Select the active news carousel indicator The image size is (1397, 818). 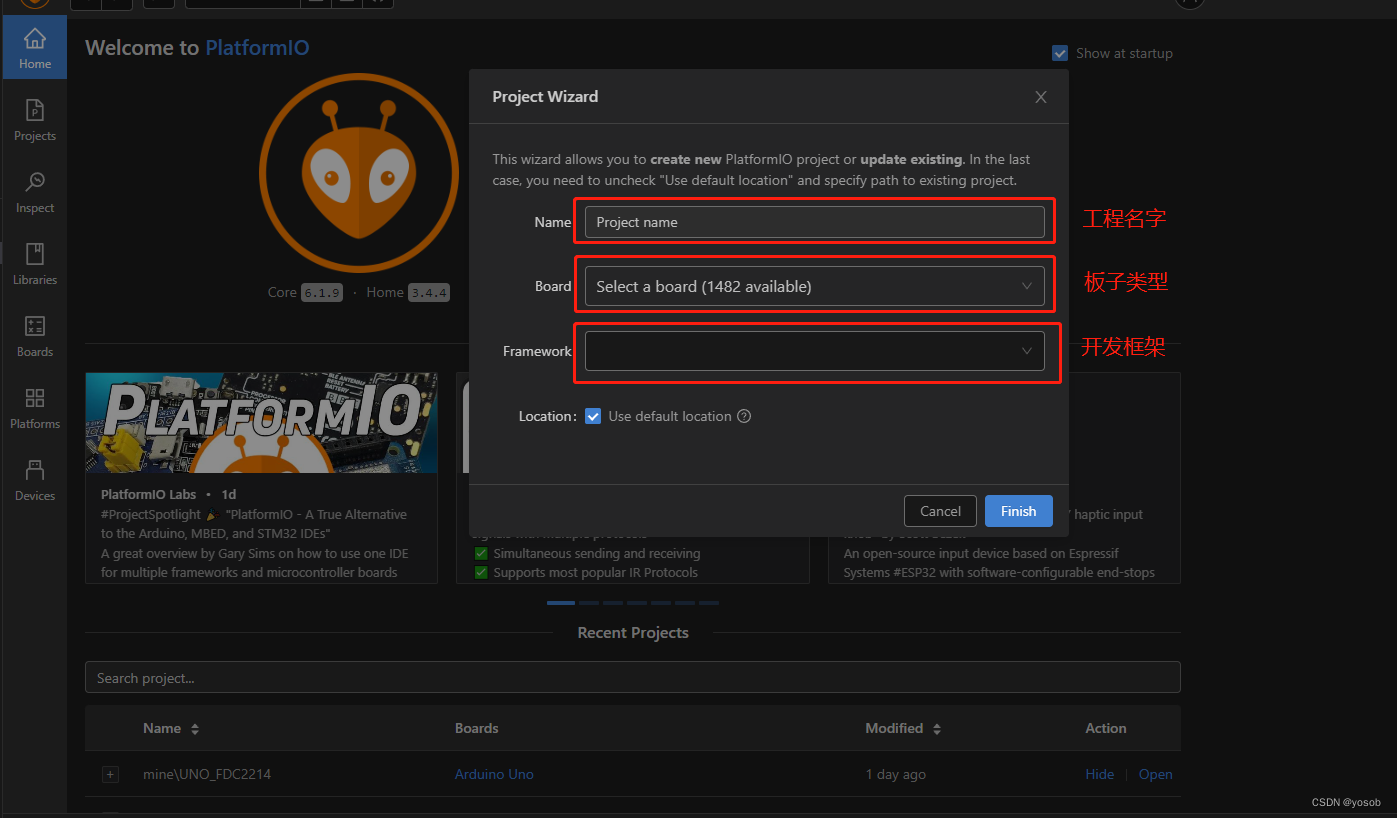coord(561,603)
